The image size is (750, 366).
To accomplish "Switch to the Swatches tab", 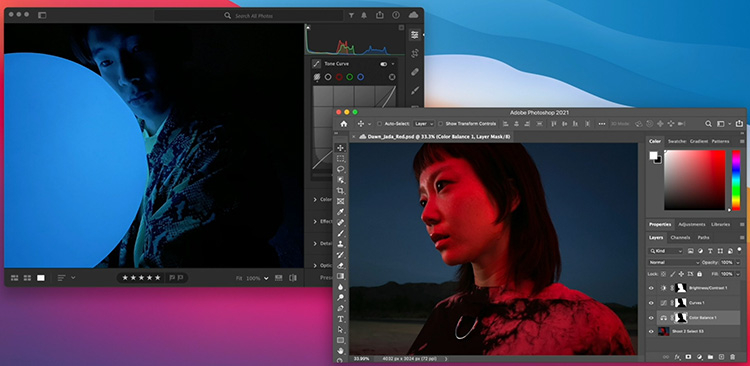I will tap(677, 142).
